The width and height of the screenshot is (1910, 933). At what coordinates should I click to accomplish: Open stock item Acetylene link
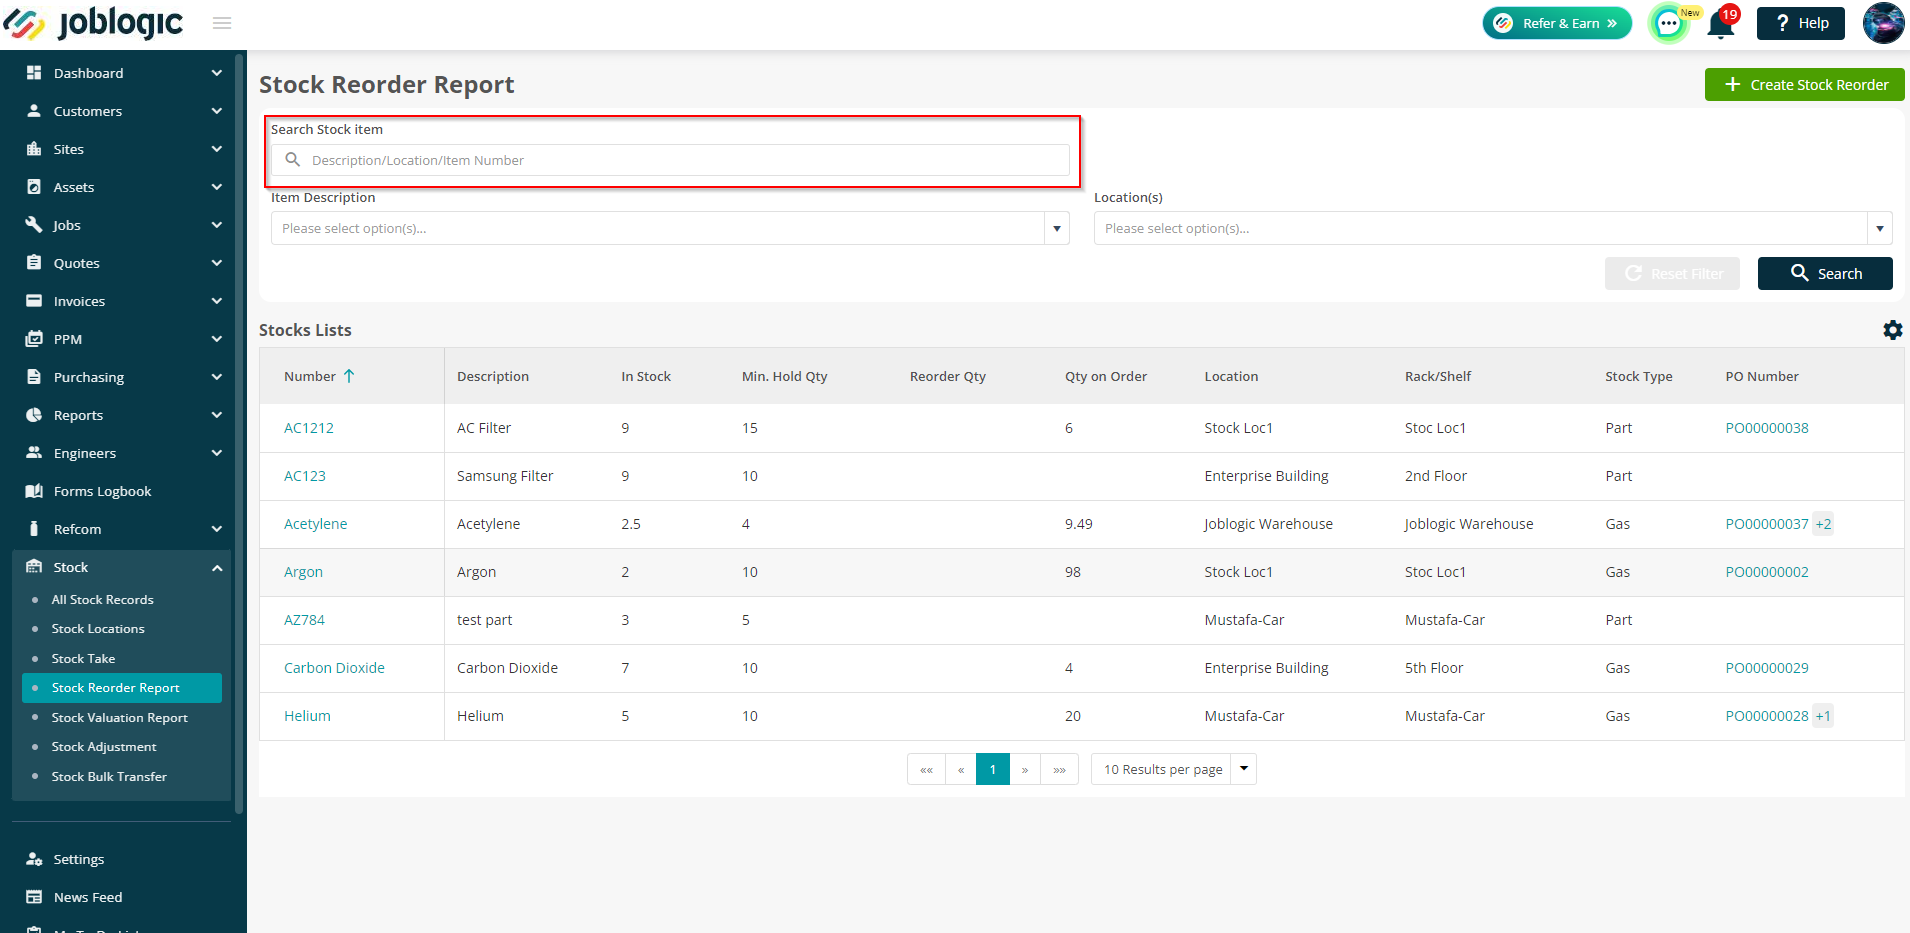coord(316,524)
